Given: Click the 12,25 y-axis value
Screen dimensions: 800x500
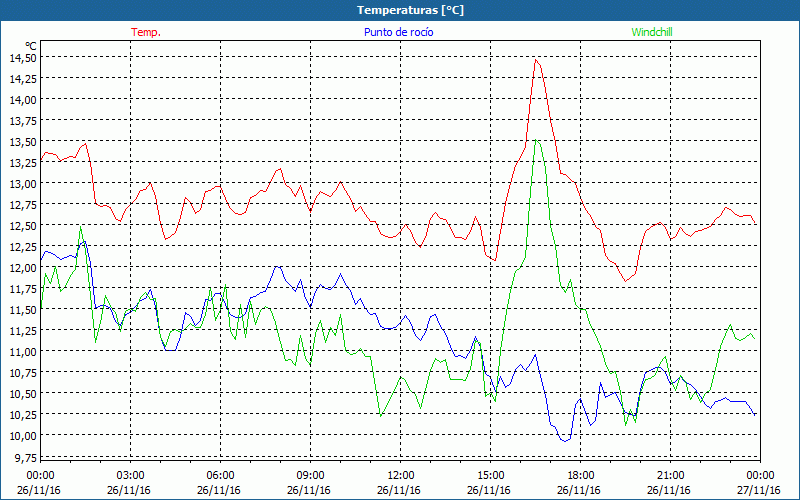Looking at the screenshot, I should (23, 246).
